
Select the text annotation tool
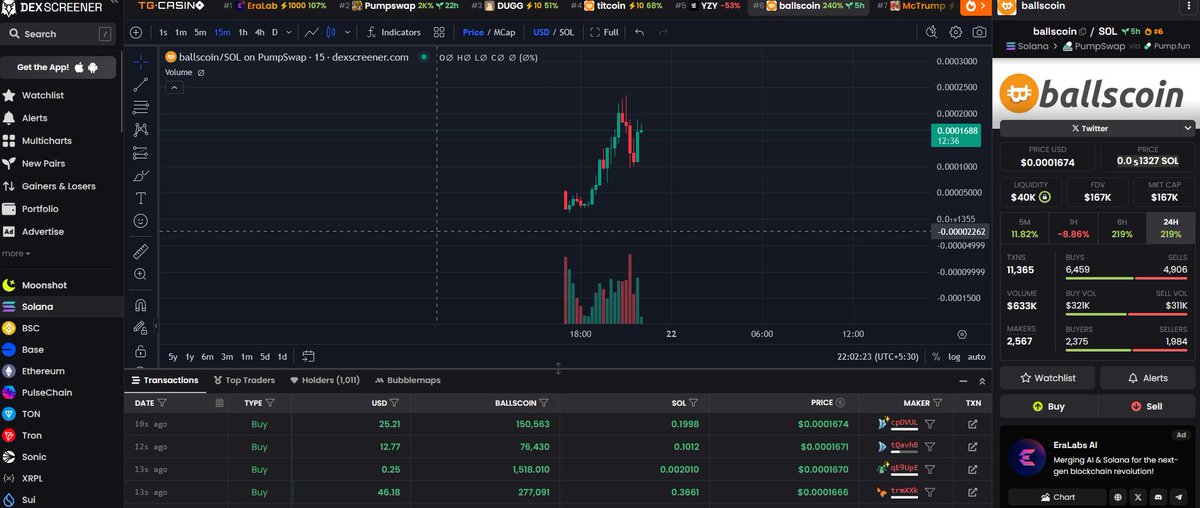[140, 198]
